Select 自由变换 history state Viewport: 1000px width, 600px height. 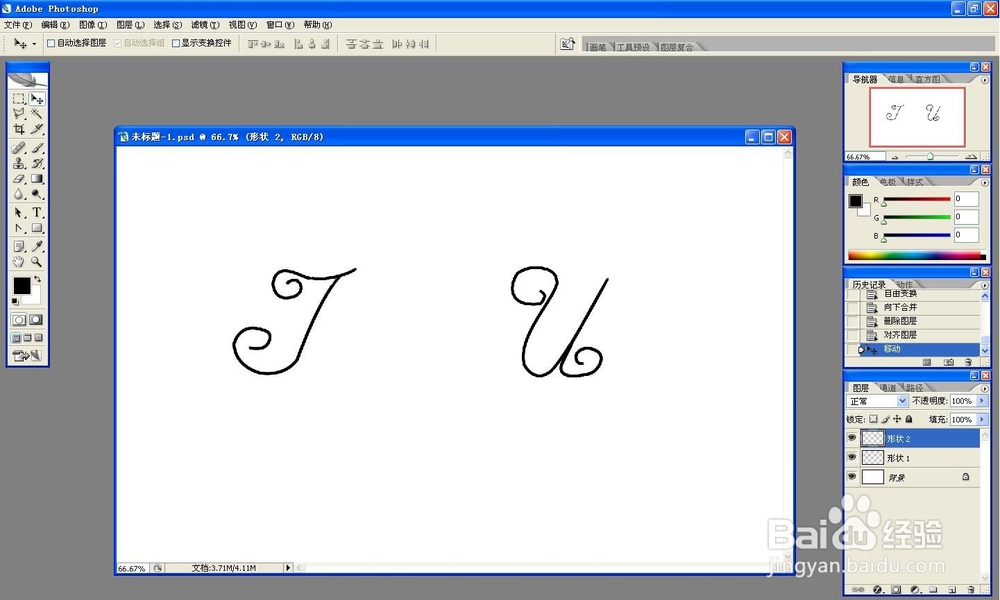click(x=913, y=294)
